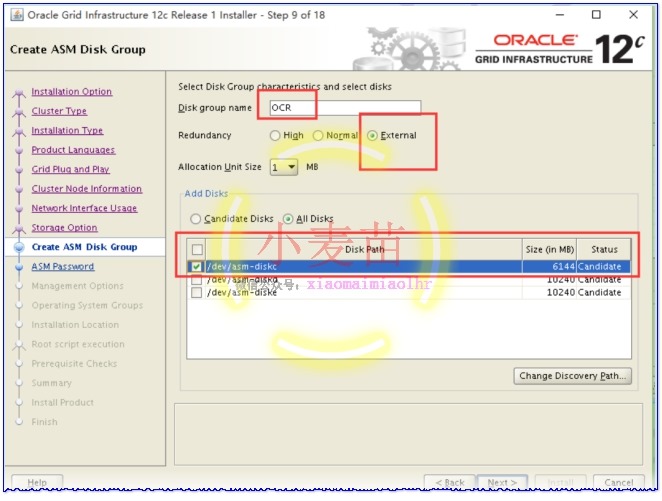Maximize the installer window

coord(596,15)
